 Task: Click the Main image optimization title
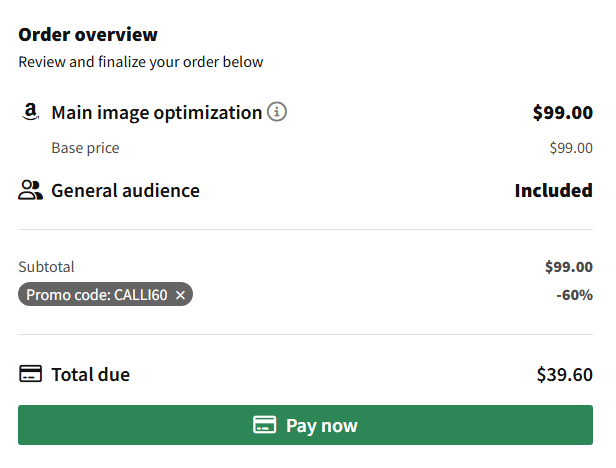click(x=157, y=113)
